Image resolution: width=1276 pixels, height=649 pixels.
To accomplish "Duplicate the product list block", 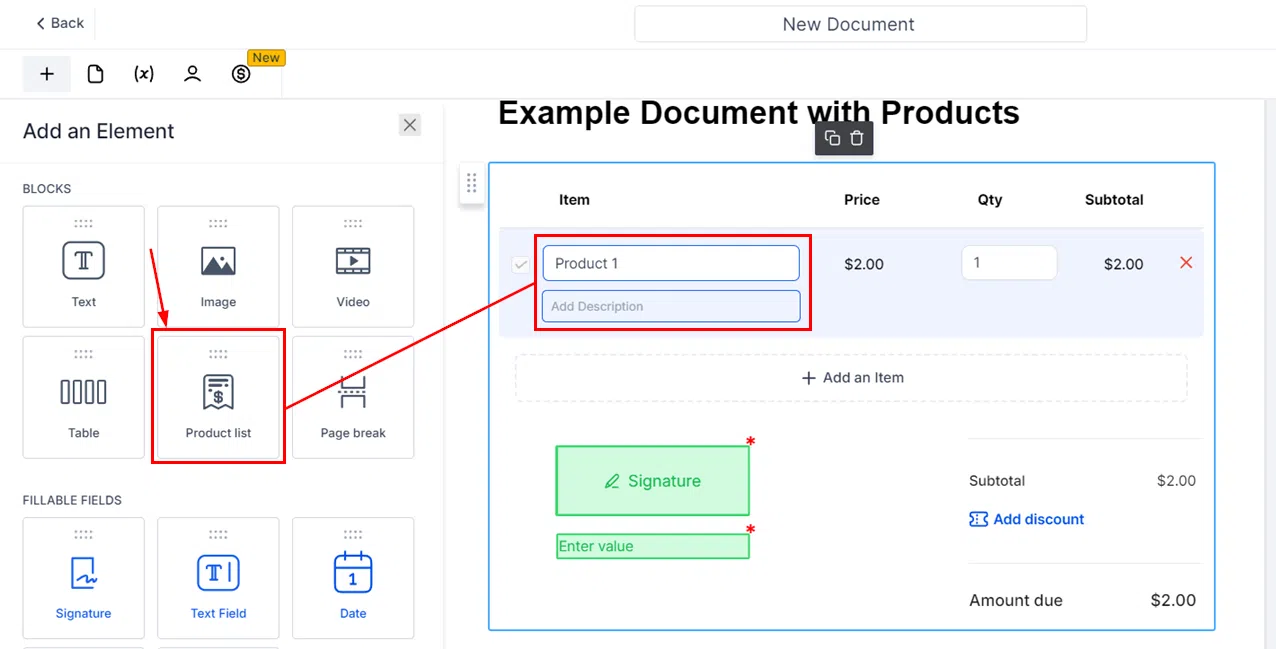I will pyautogui.click(x=832, y=138).
